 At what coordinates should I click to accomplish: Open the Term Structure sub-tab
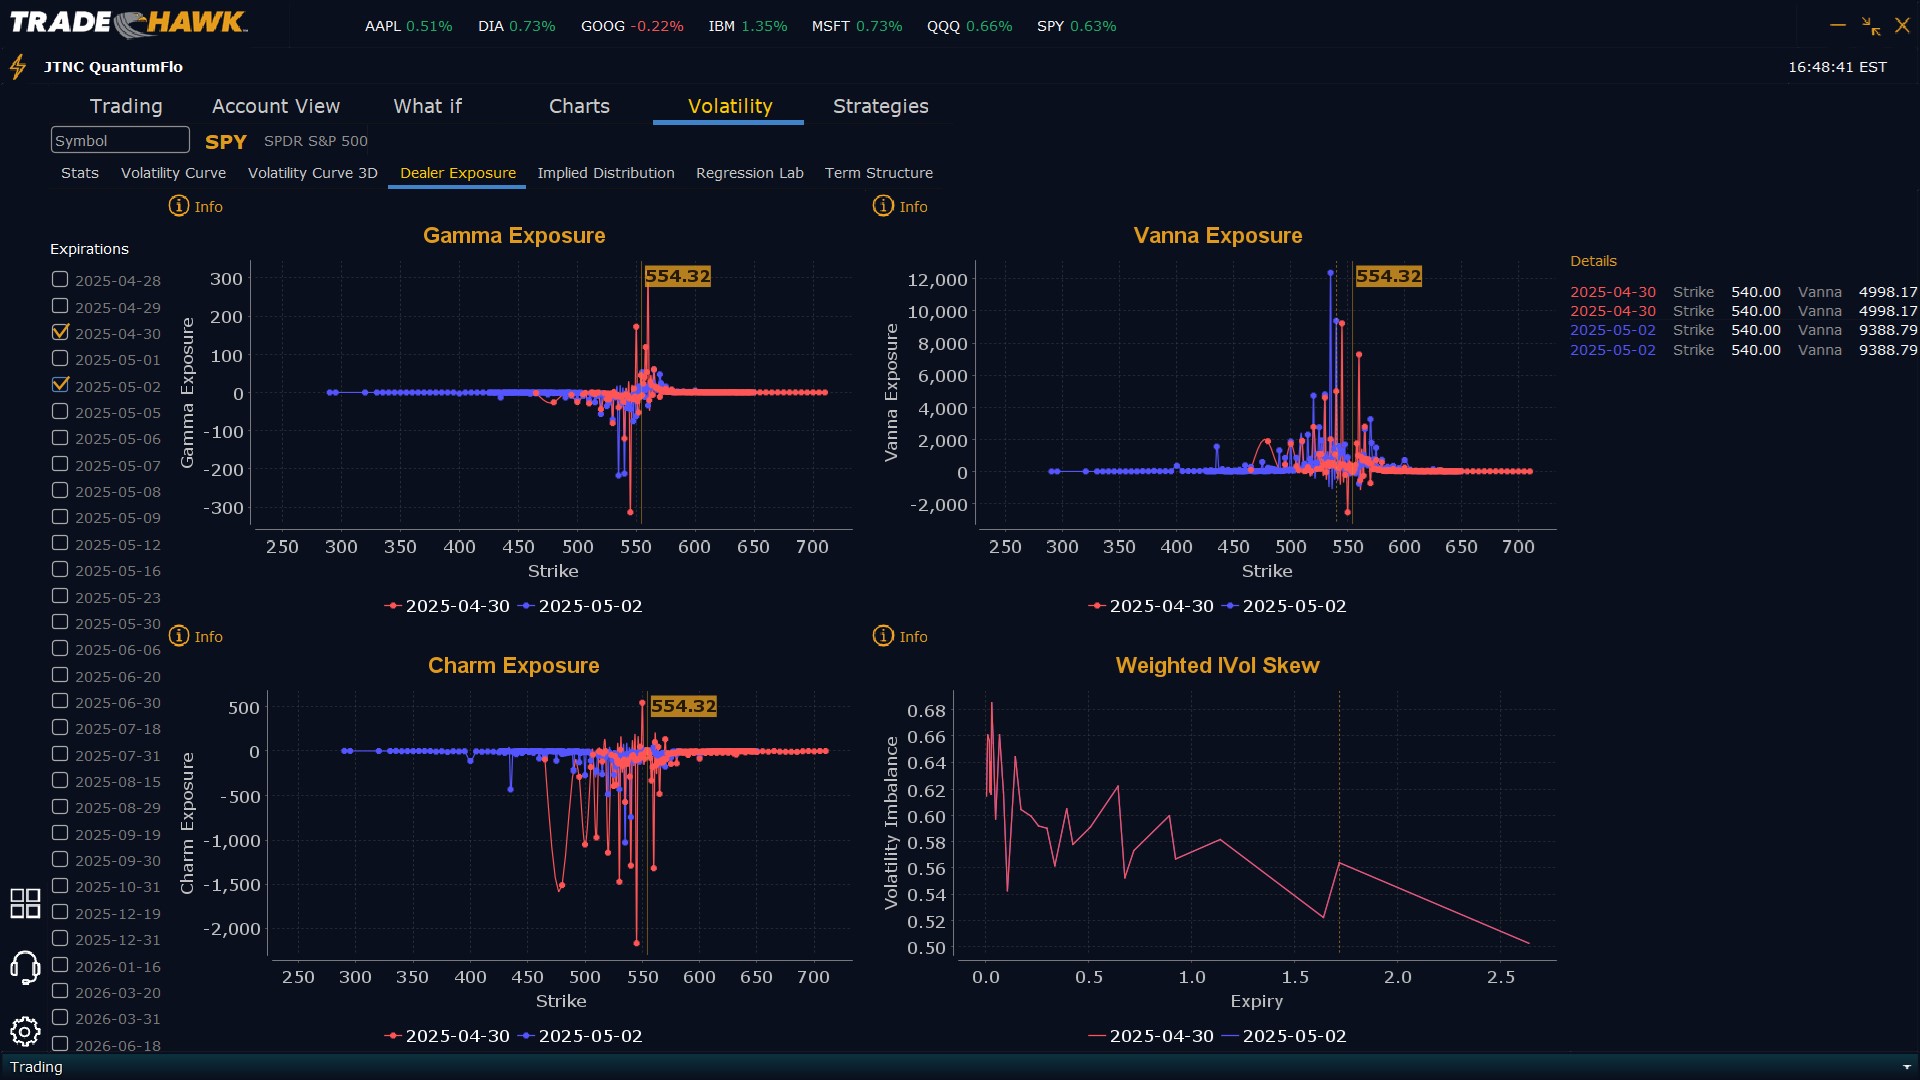pyautogui.click(x=878, y=173)
